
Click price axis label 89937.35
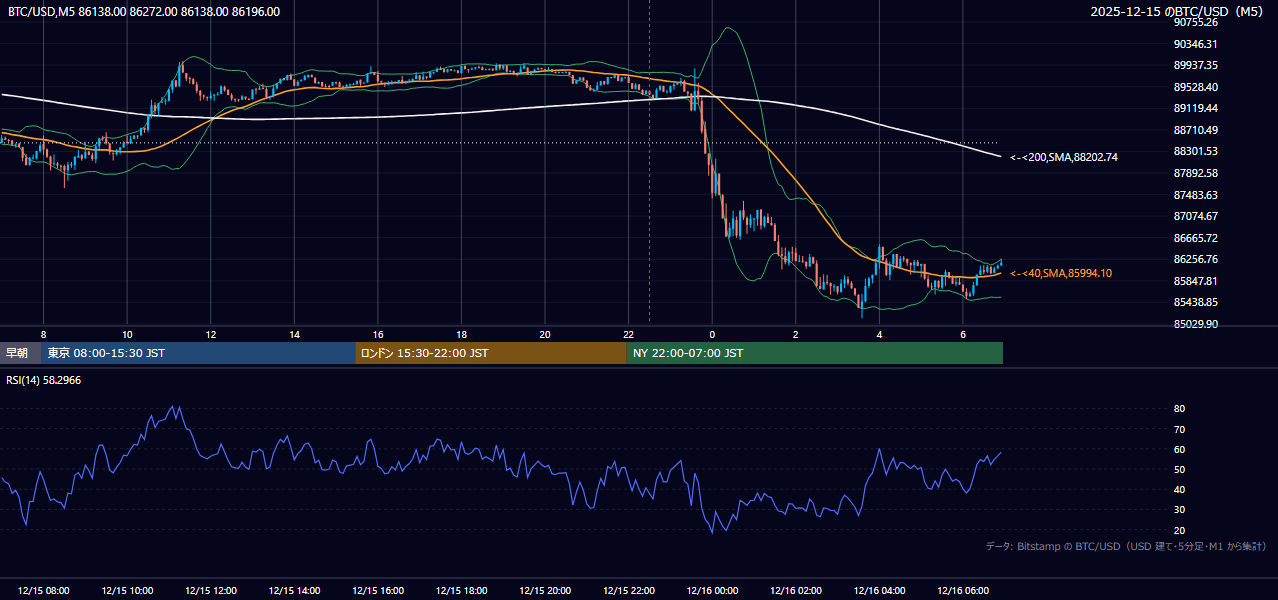tap(1196, 65)
